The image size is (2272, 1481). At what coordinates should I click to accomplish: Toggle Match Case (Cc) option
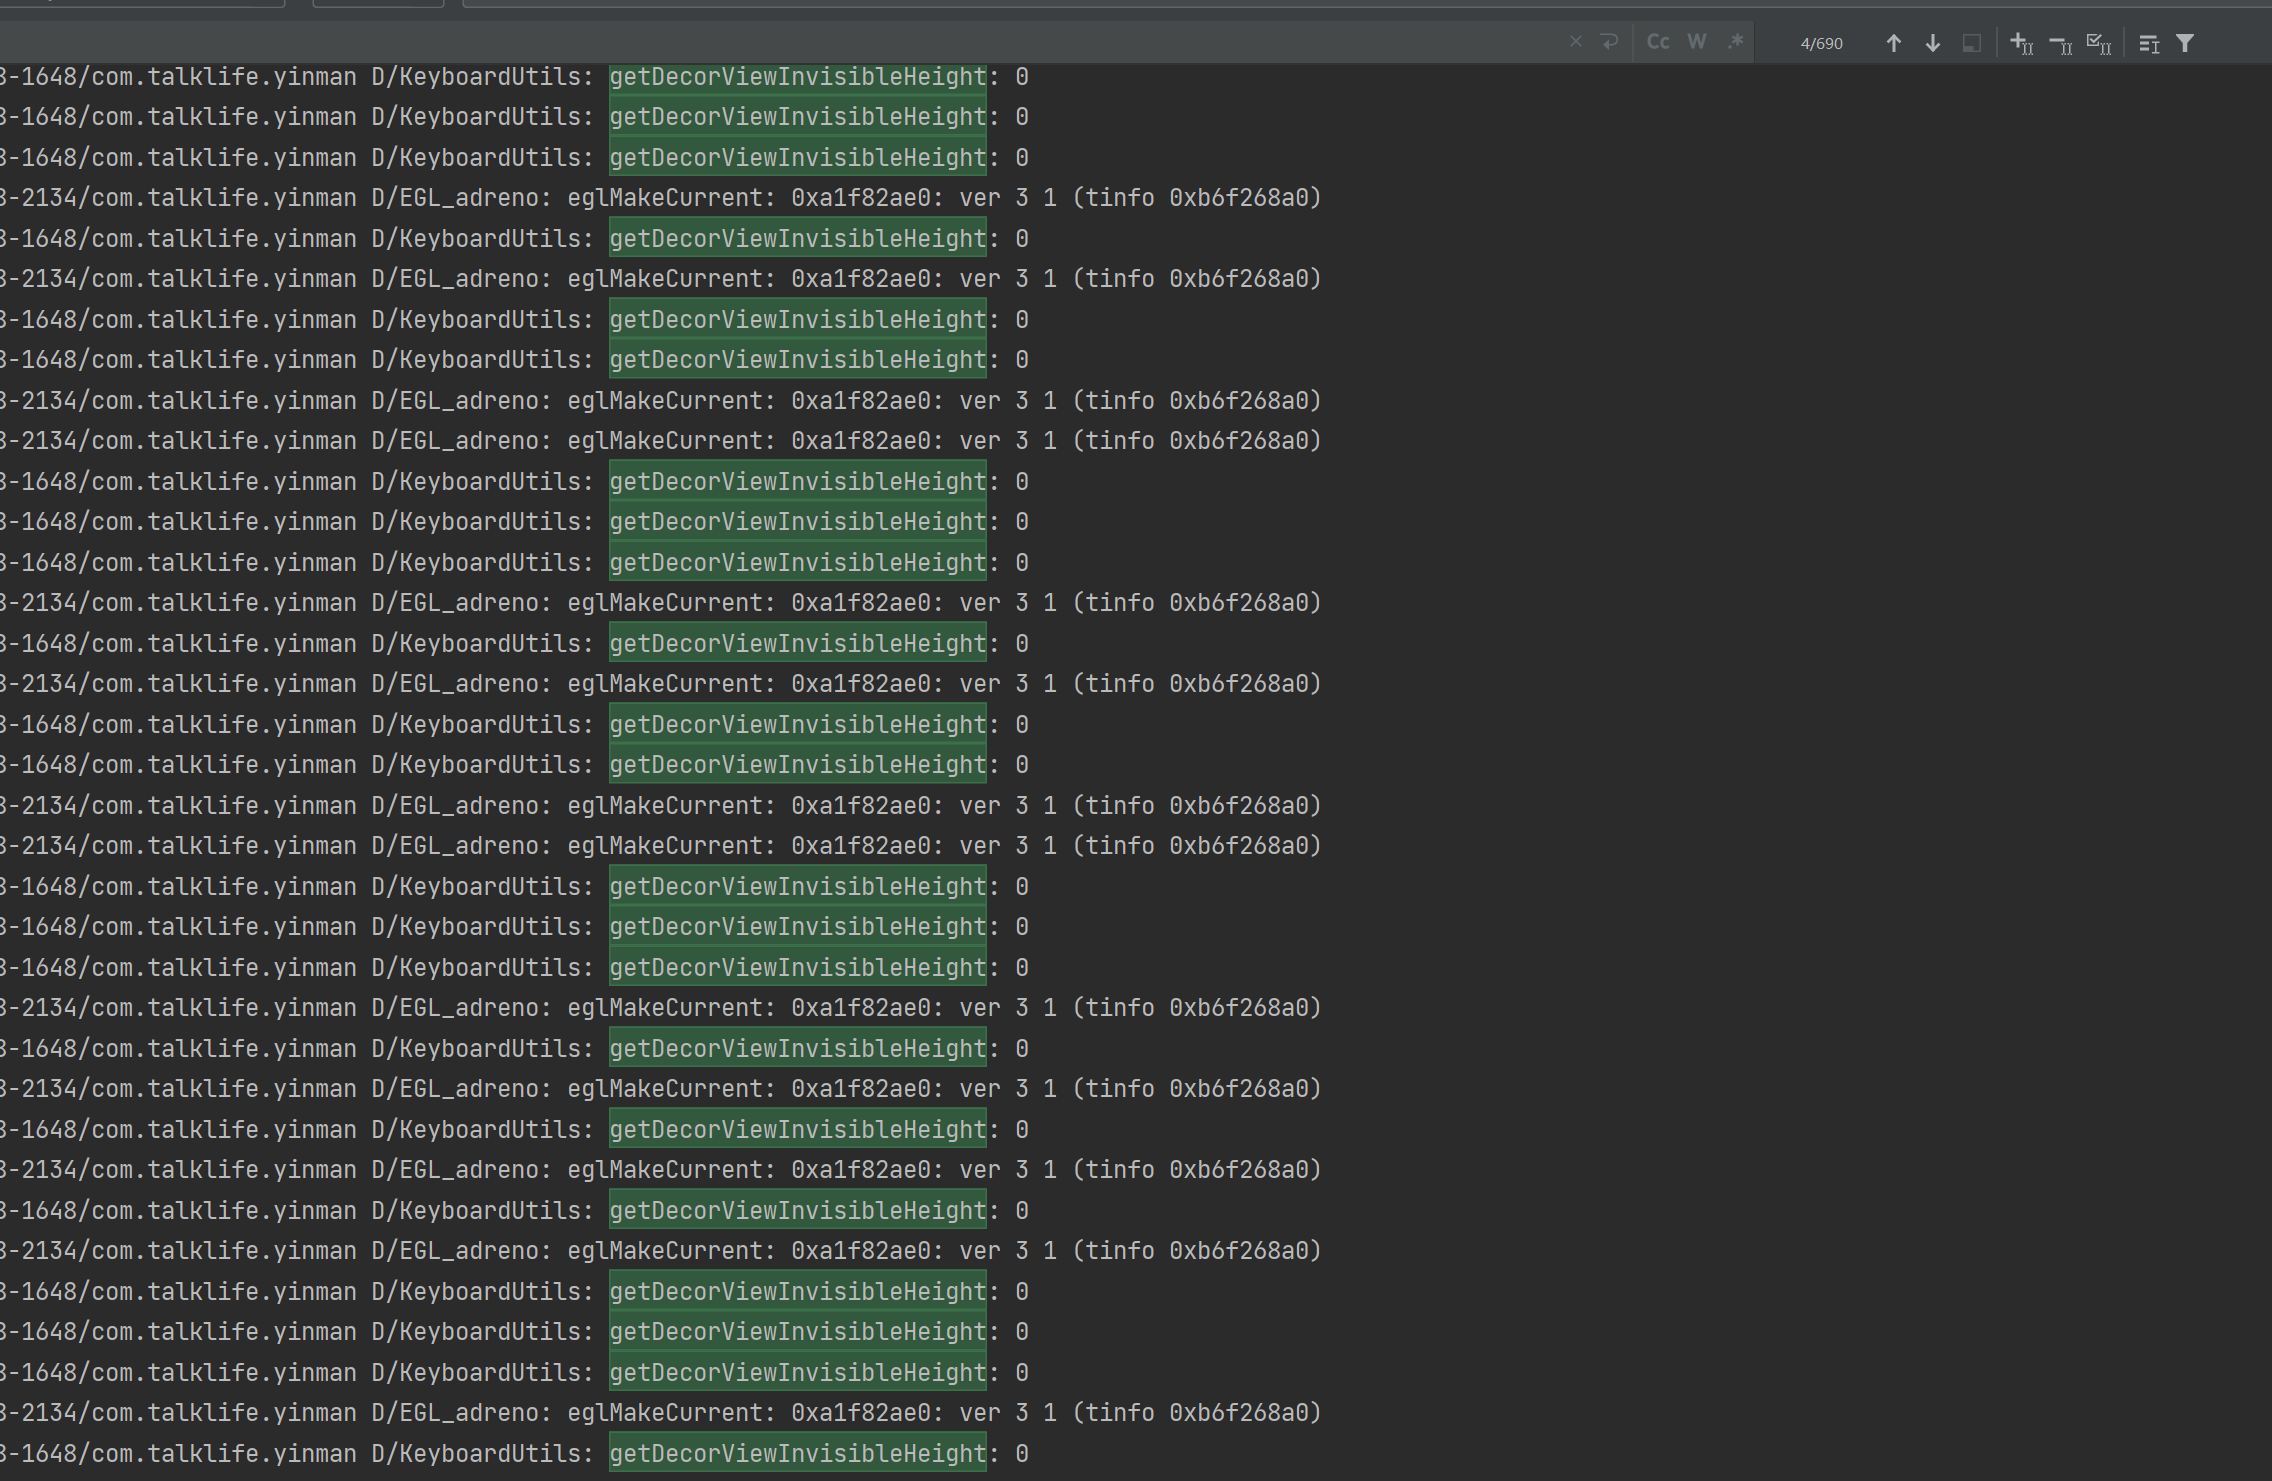(1658, 42)
